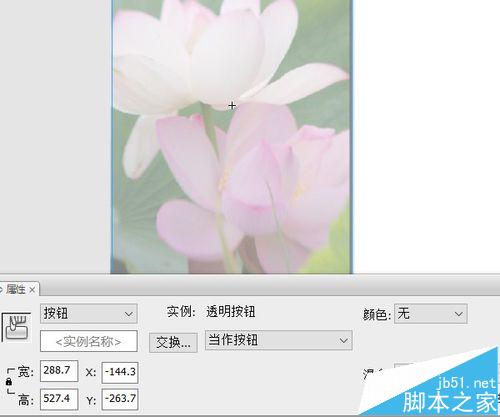
Task: Close the 属性 panel tab
Action: click(x=32, y=290)
